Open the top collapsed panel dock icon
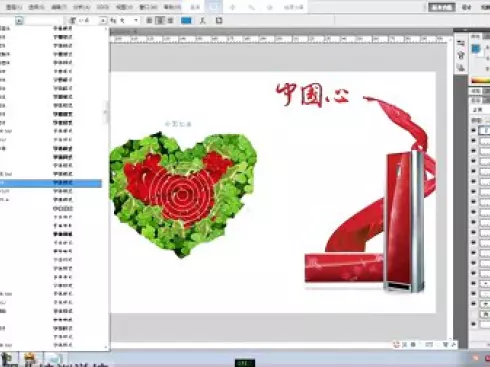Viewport: 490px width, 367px height. pyautogui.click(x=461, y=43)
